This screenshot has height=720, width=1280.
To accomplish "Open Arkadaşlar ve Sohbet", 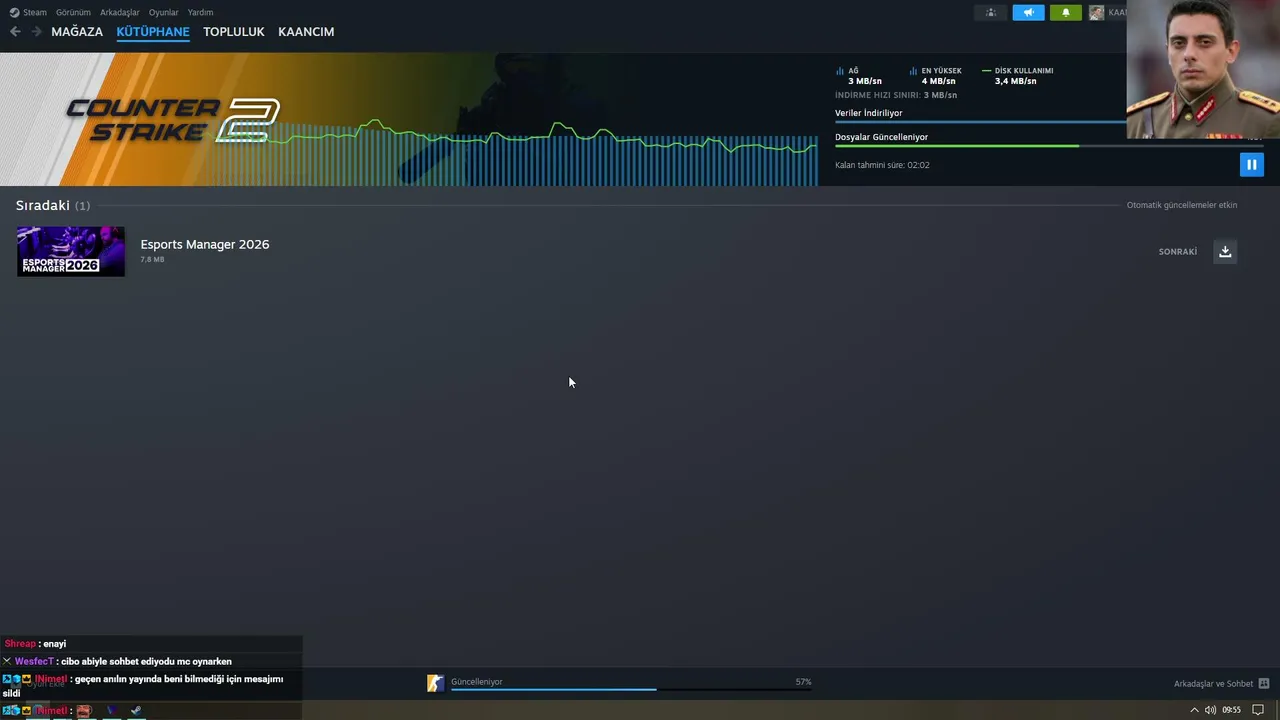I will point(1213,684).
